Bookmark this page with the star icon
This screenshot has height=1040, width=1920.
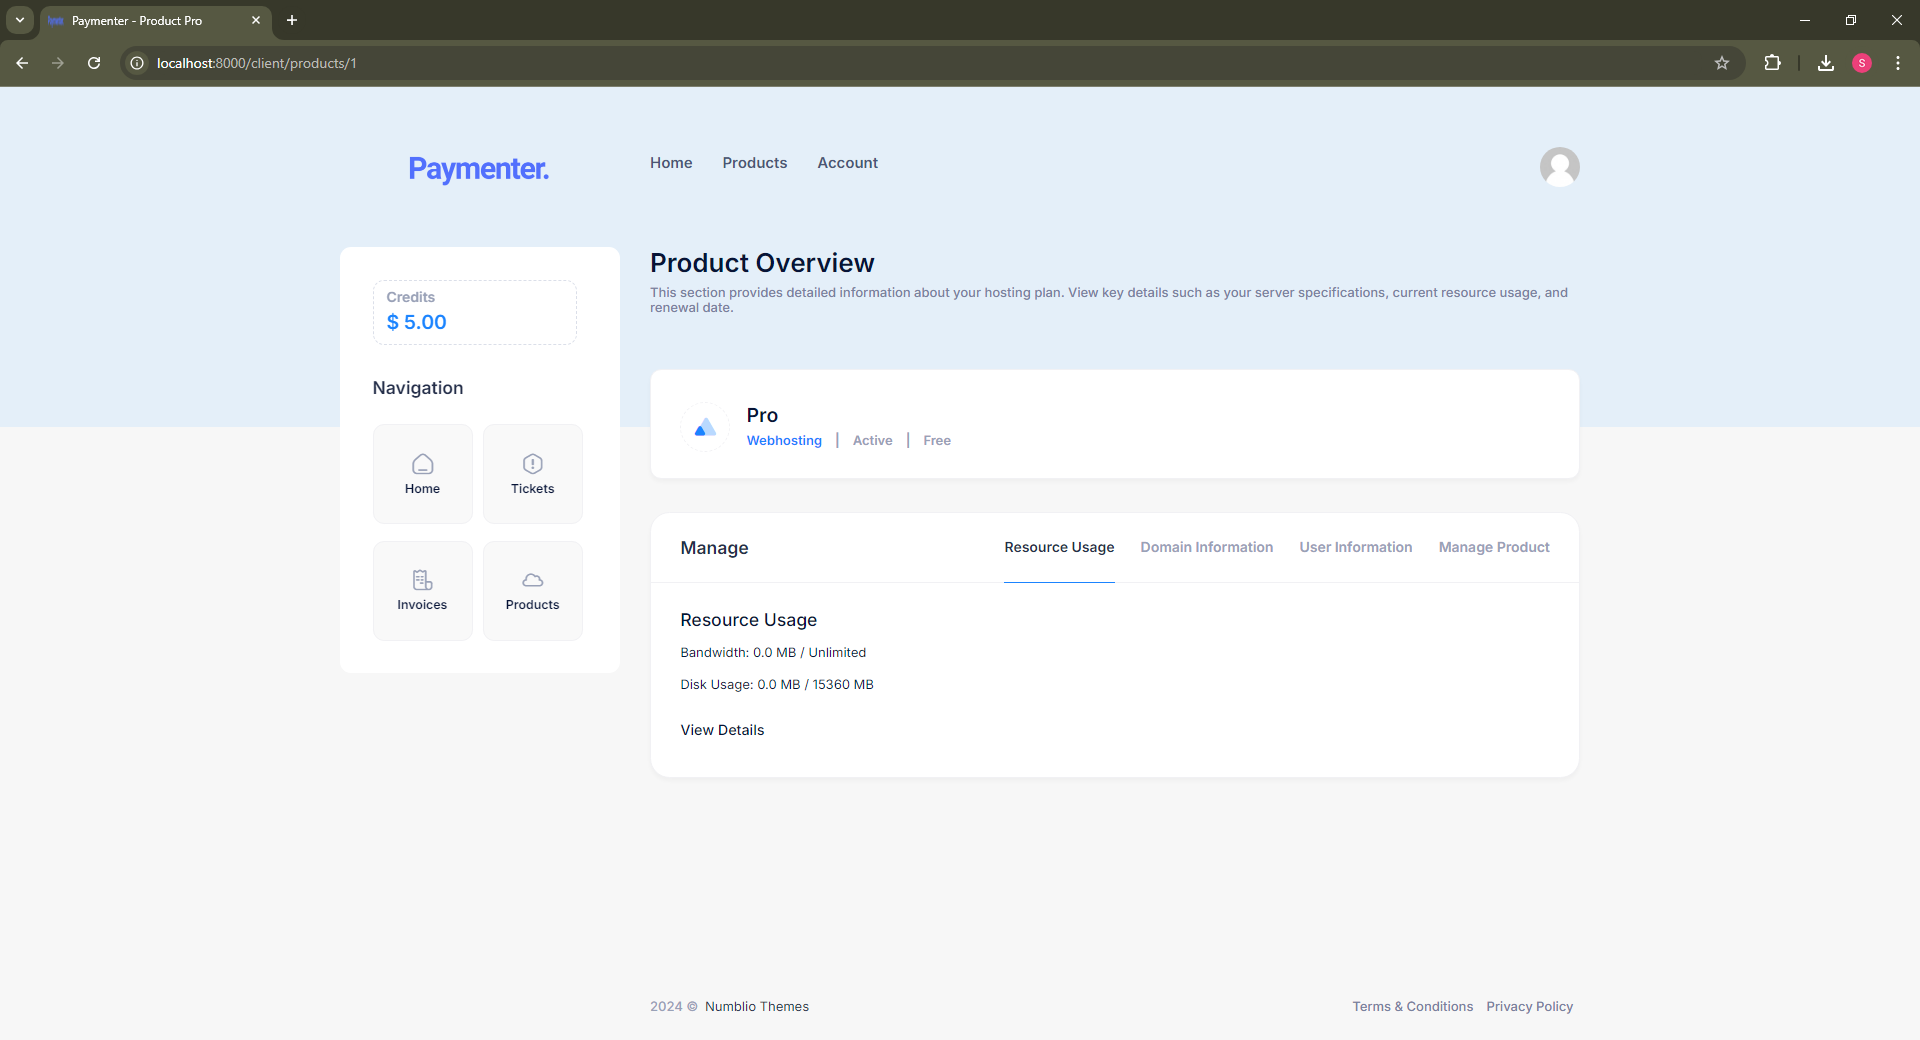click(1722, 63)
